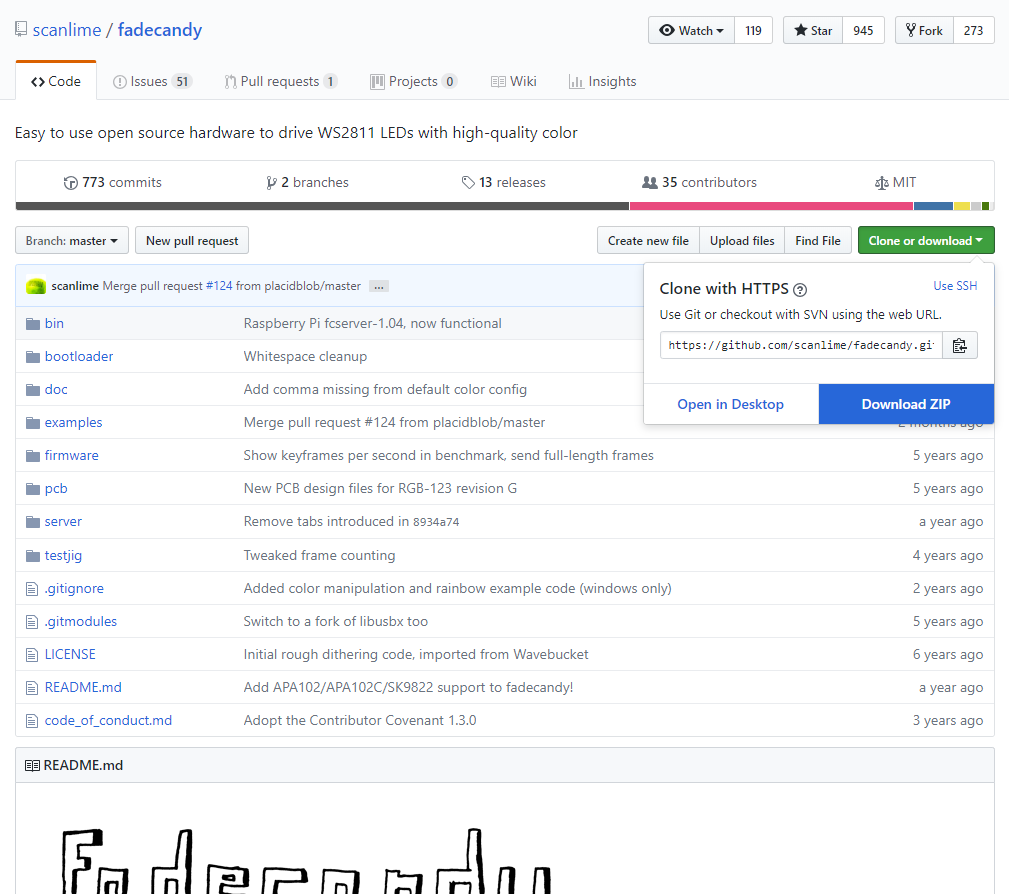Image resolution: width=1009 pixels, height=894 pixels.
Task: Click the scanlime avatar in commit bar
Action: (35, 286)
